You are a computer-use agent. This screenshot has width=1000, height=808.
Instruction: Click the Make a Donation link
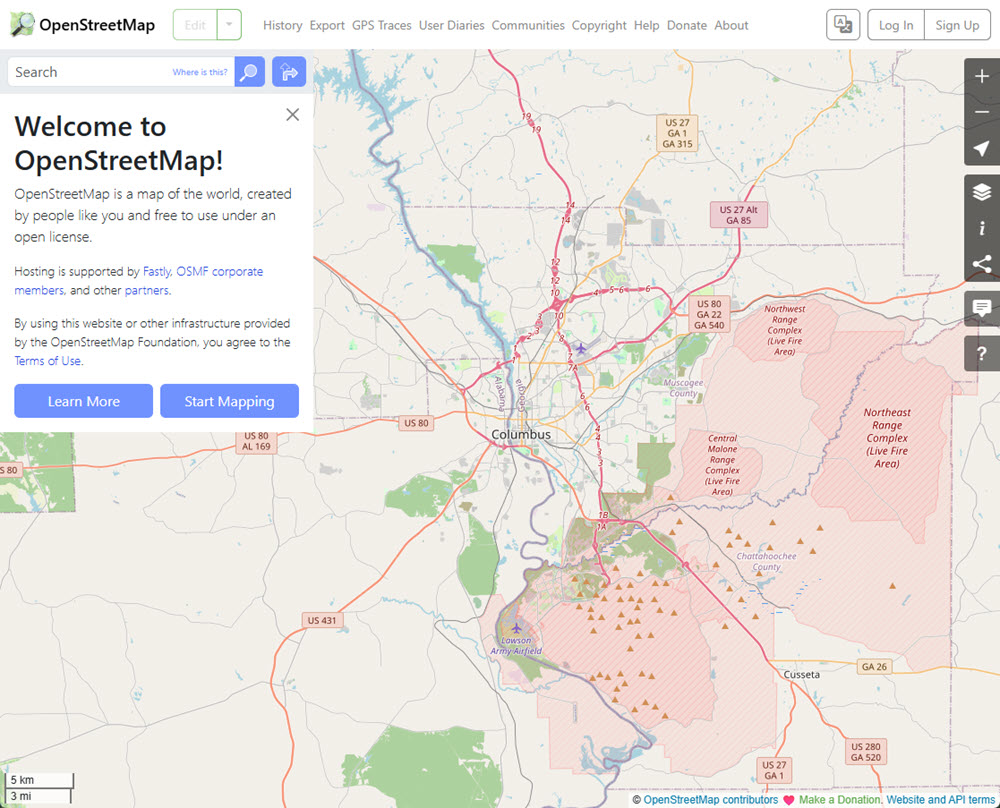pos(839,800)
